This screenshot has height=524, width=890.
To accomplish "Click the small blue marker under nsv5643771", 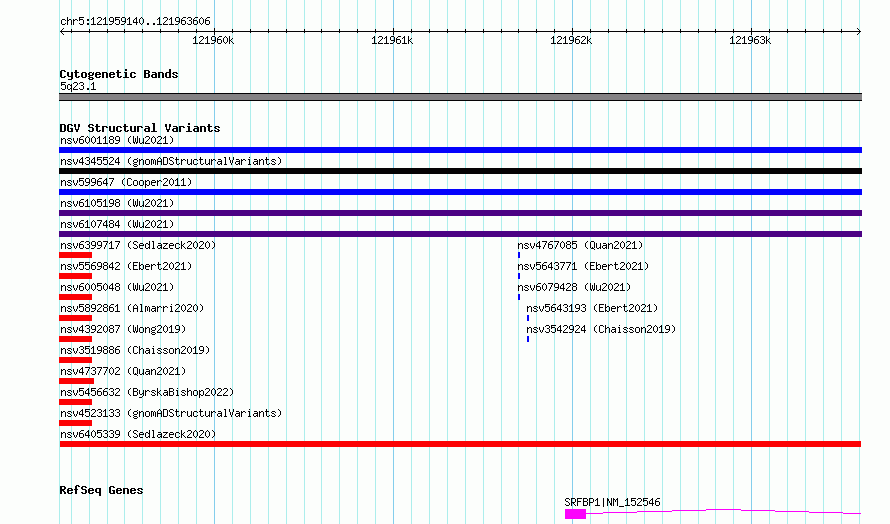I will click(x=519, y=276).
